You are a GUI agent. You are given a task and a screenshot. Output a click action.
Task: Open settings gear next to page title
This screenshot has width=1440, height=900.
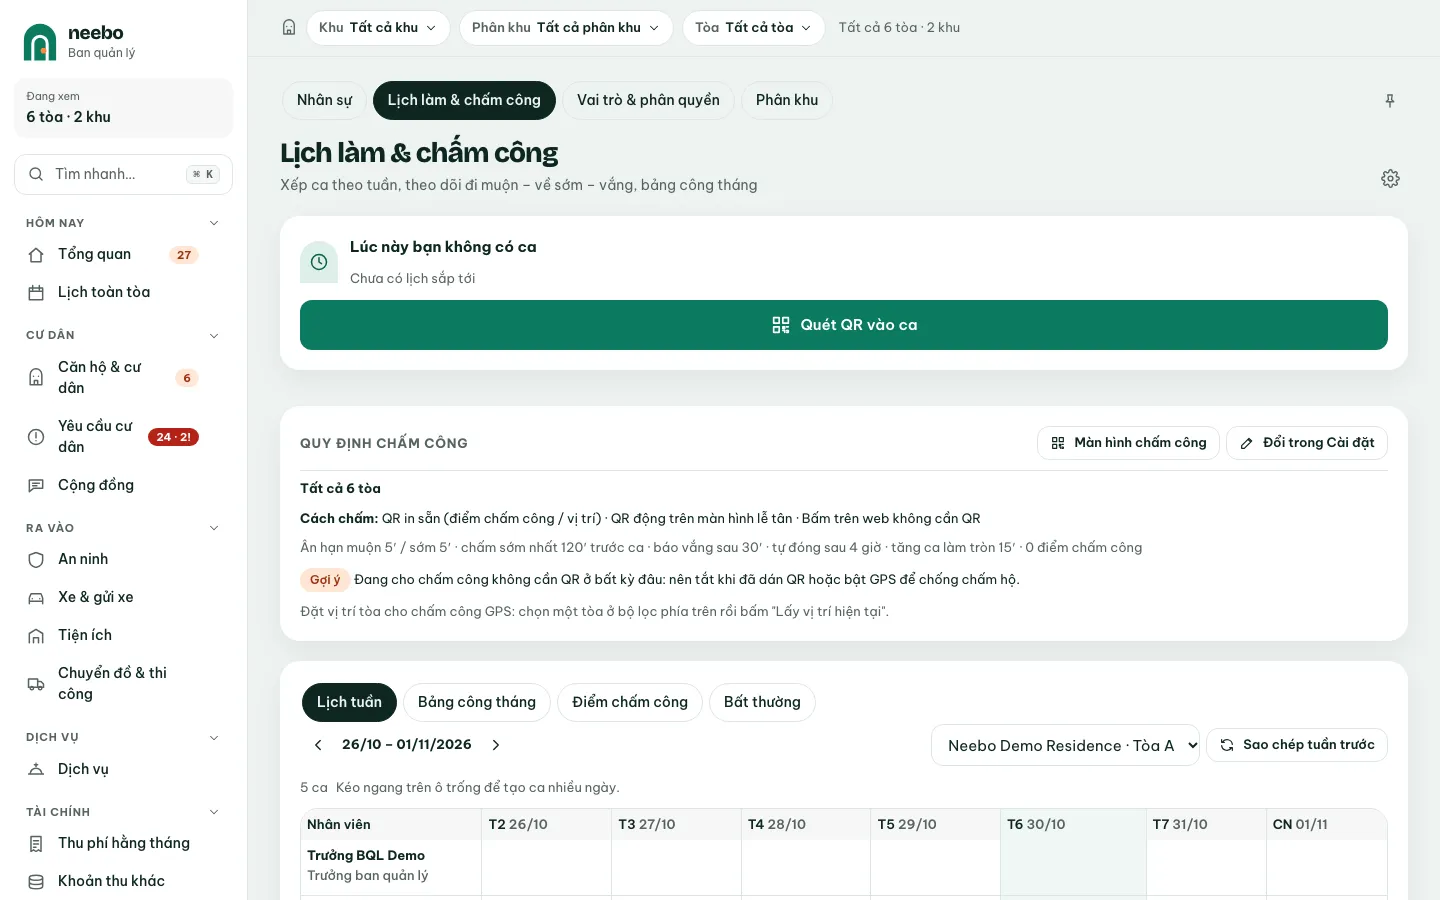[1390, 179]
